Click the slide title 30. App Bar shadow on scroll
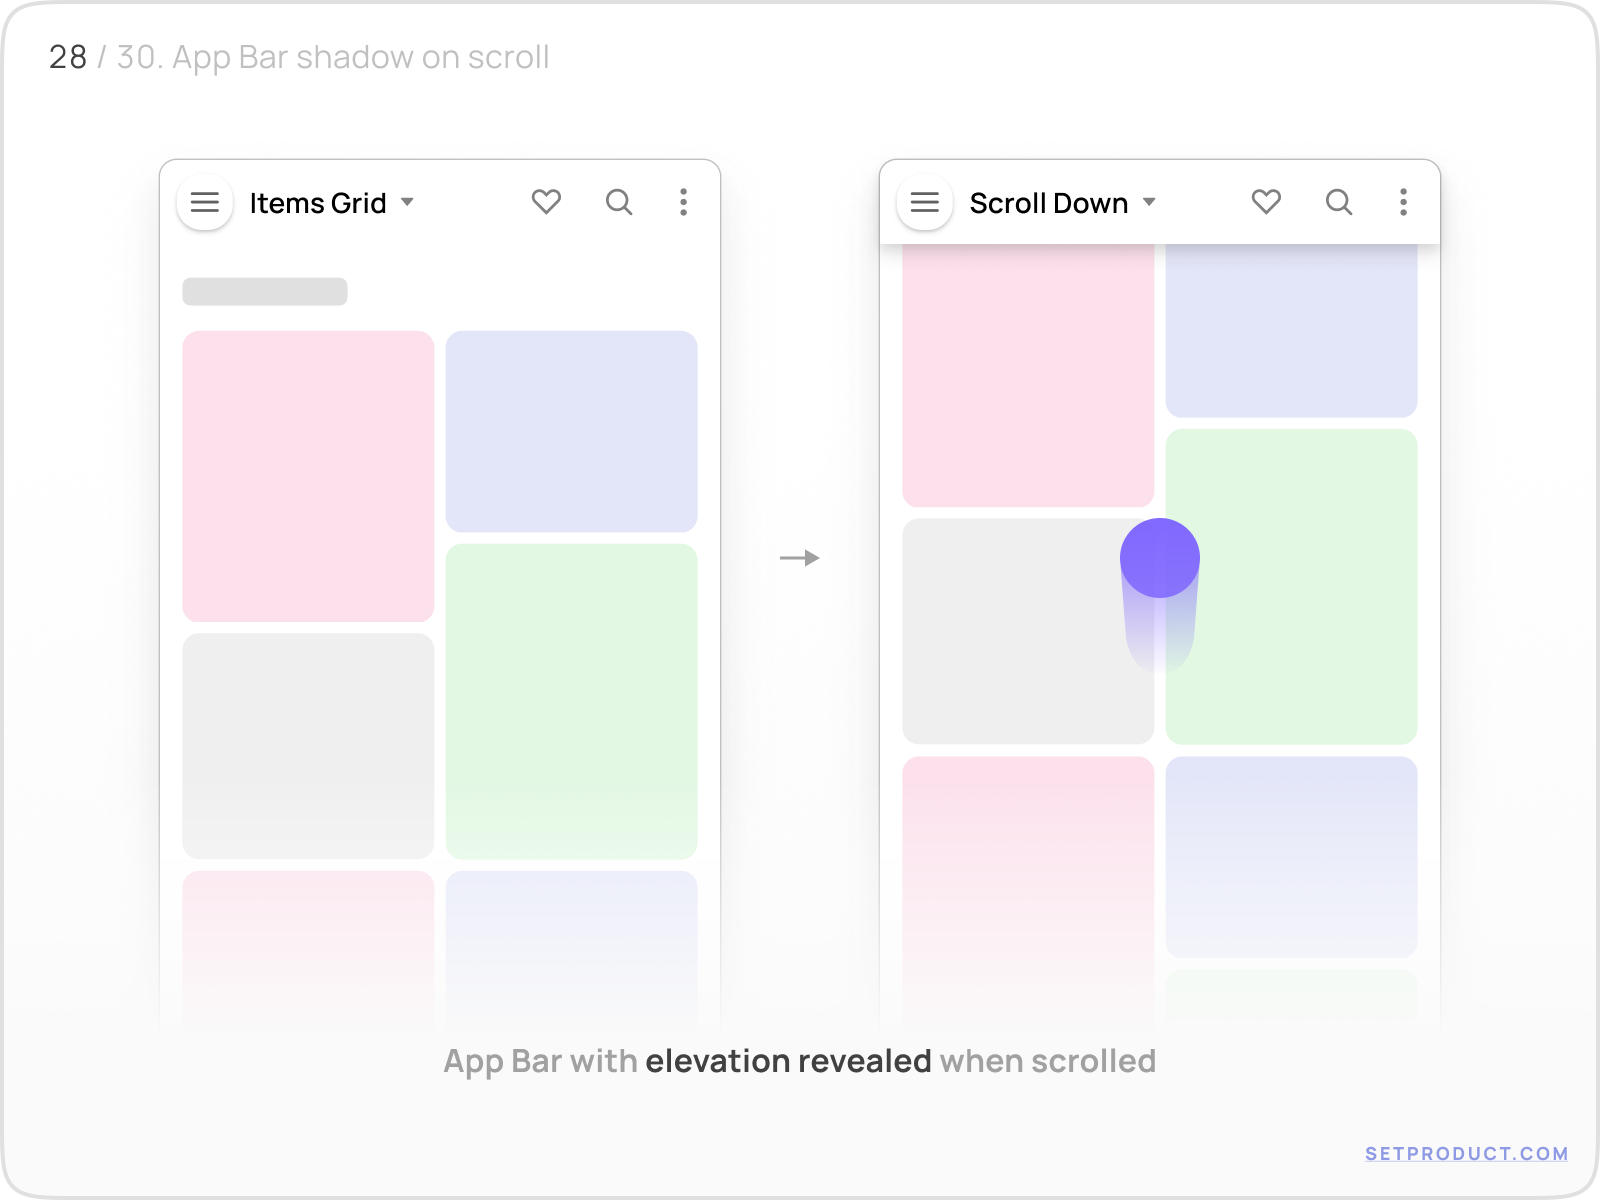The height and width of the screenshot is (1200, 1600). [332, 58]
